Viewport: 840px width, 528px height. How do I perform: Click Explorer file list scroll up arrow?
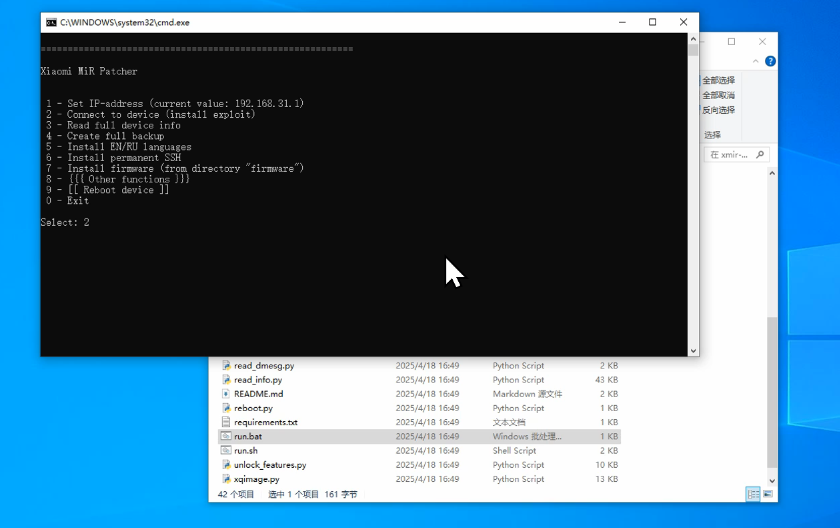(772, 173)
